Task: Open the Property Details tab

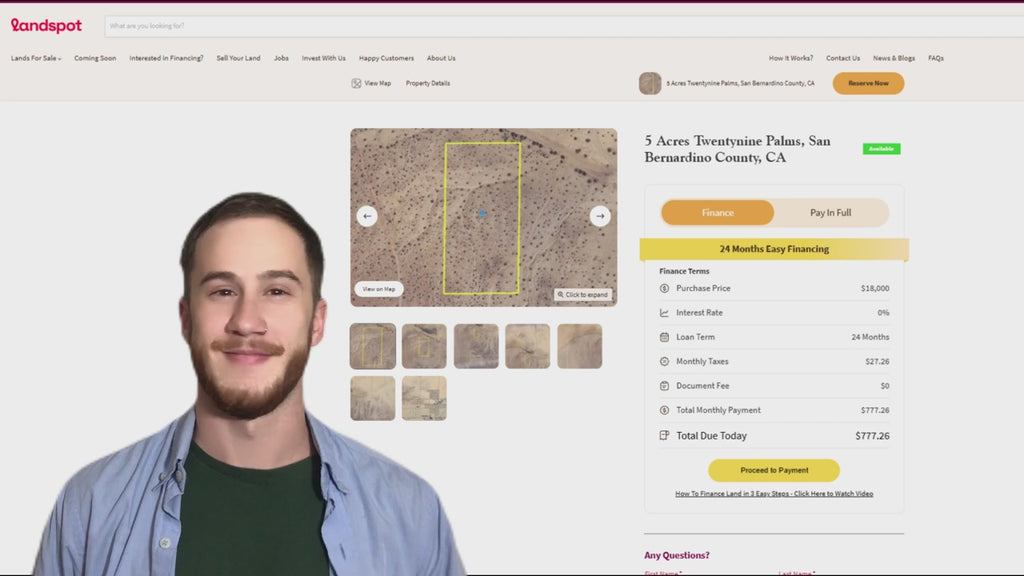Action: (x=427, y=83)
